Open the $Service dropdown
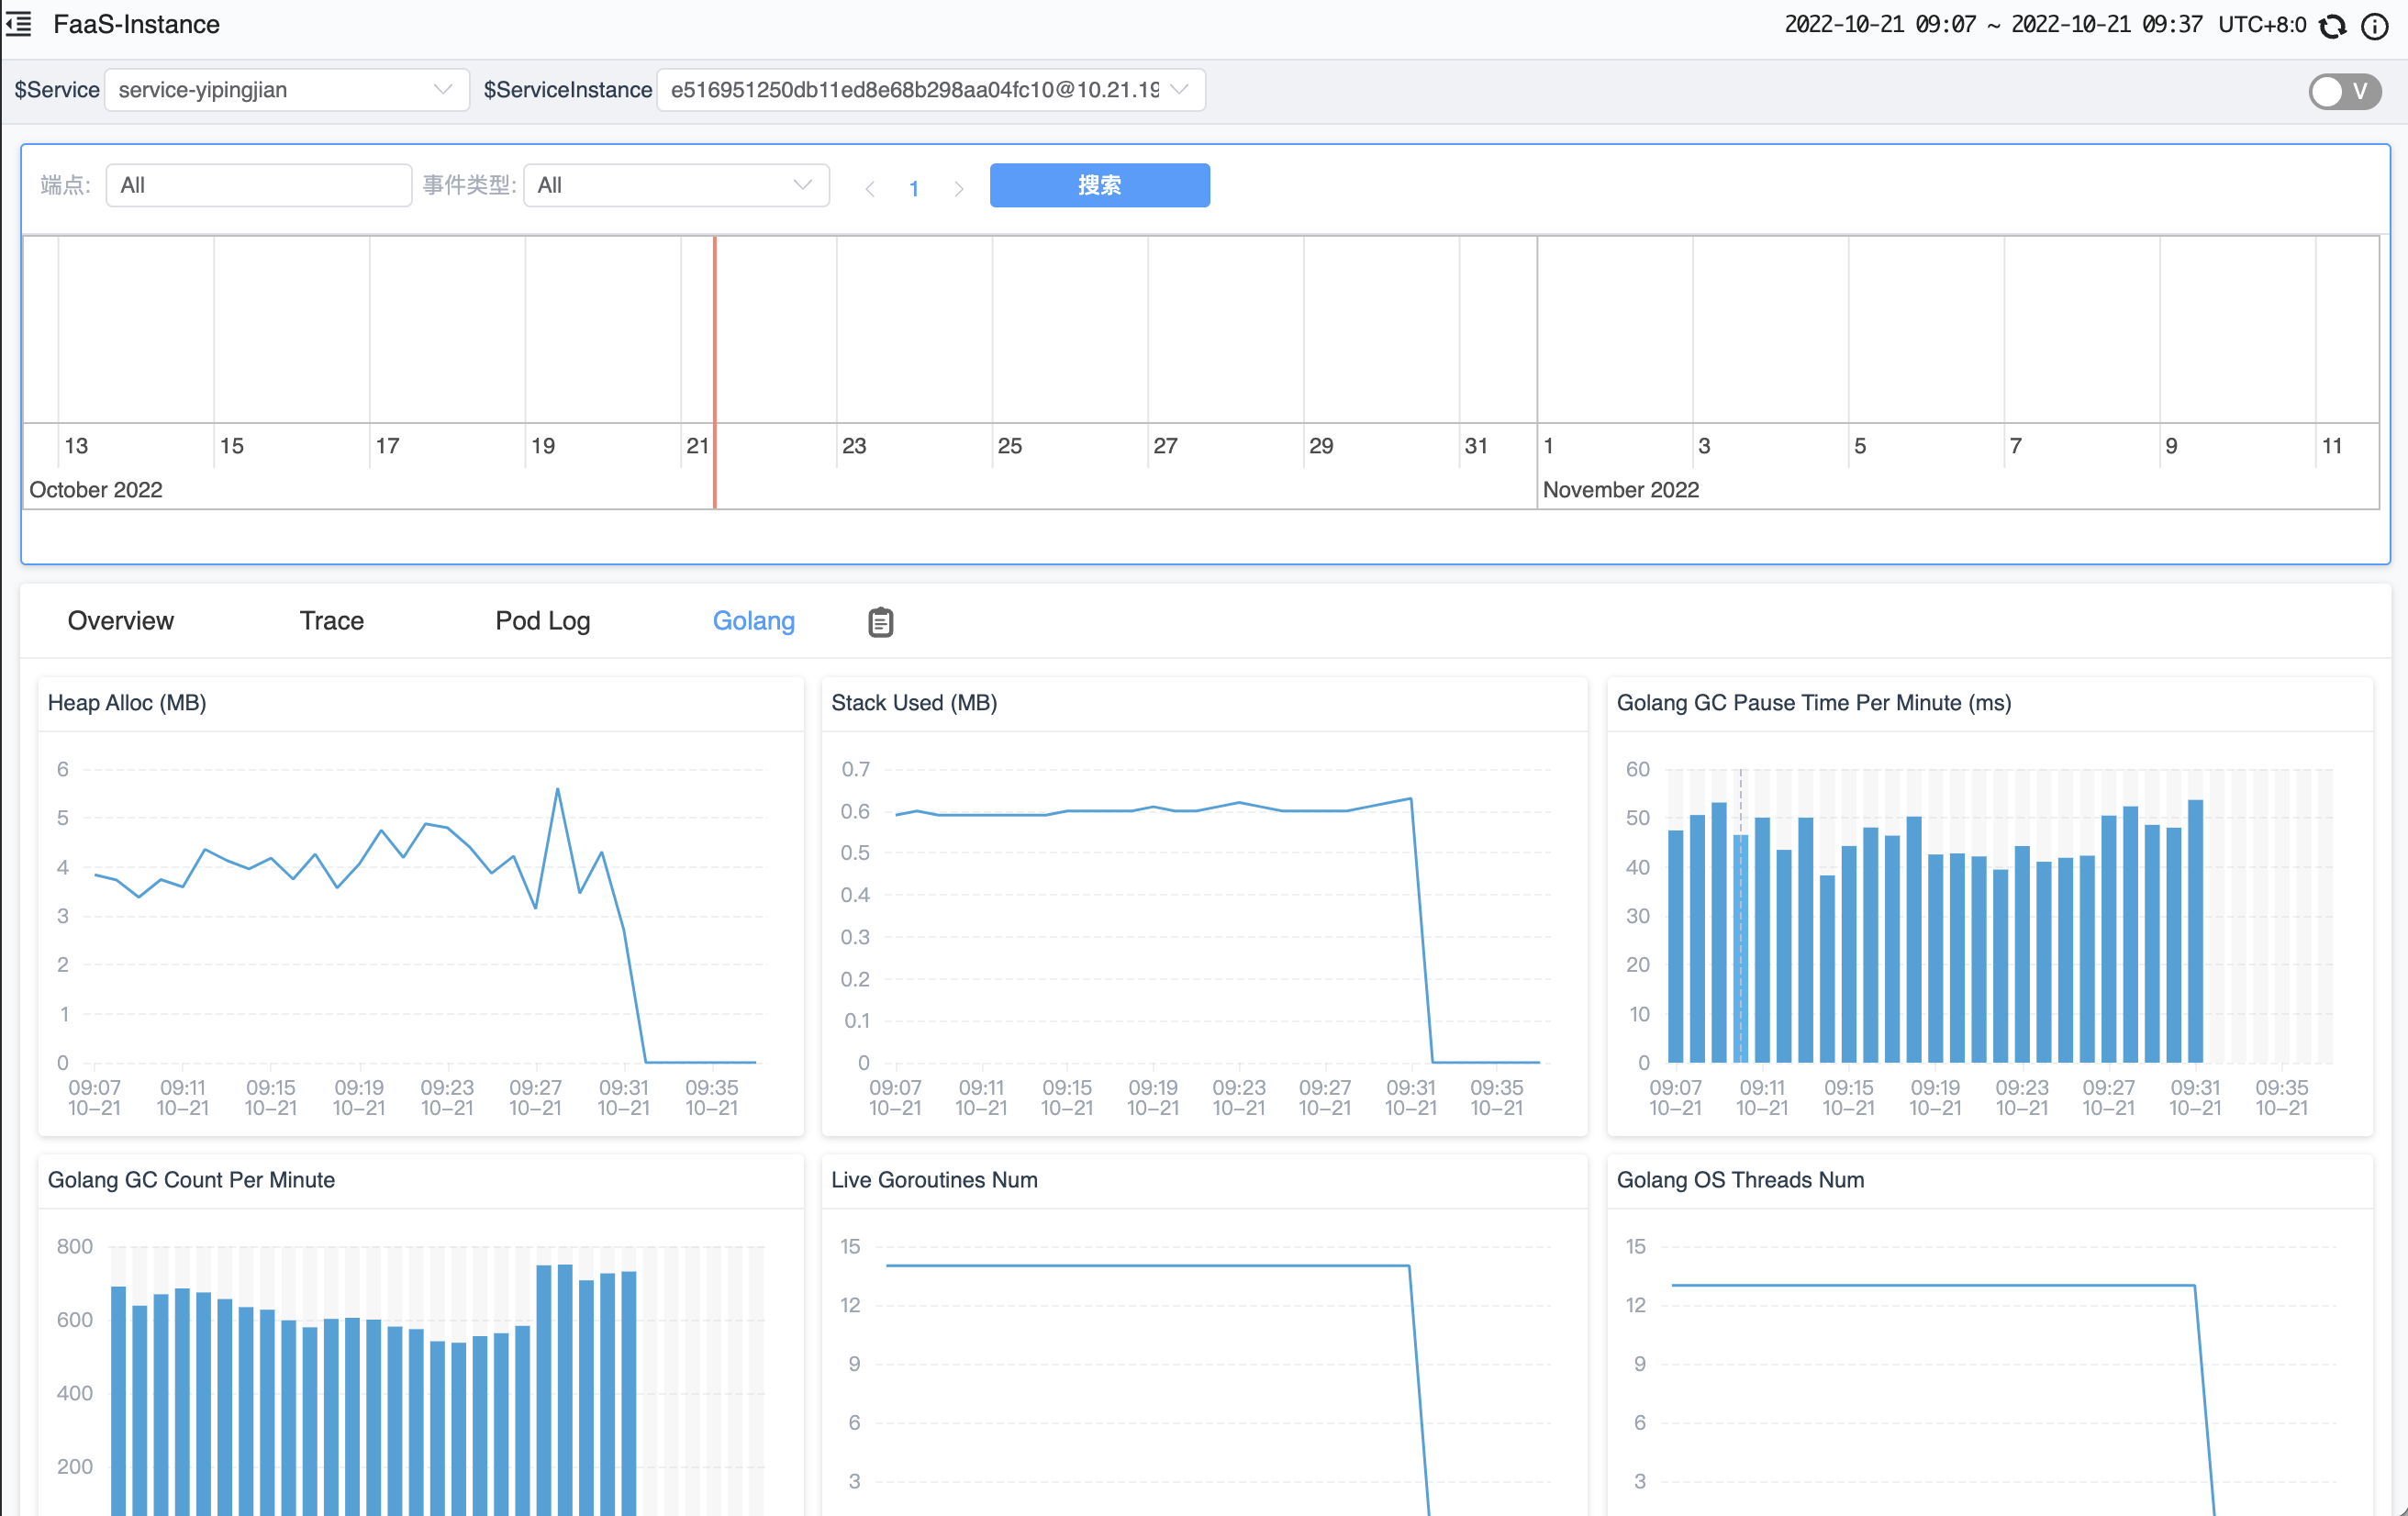 (286, 90)
